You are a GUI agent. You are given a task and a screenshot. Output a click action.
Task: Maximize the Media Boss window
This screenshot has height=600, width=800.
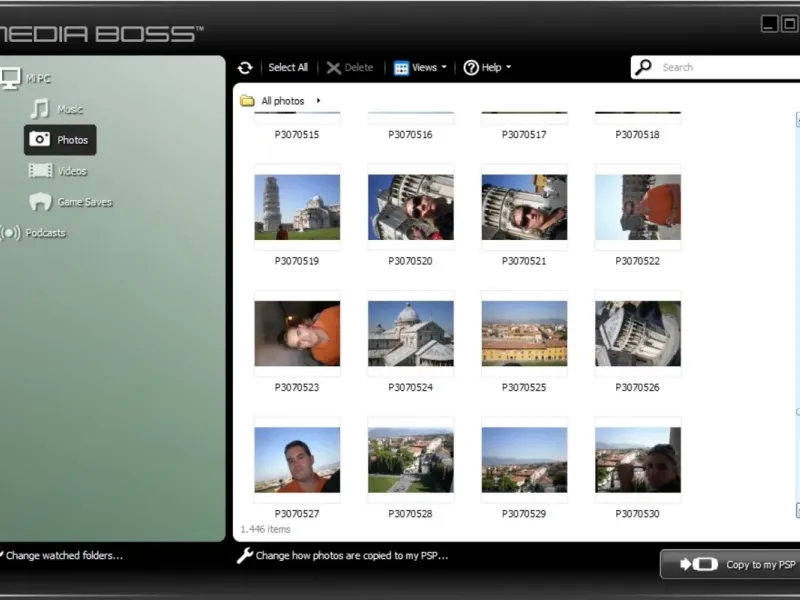click(x=790, y=23)
